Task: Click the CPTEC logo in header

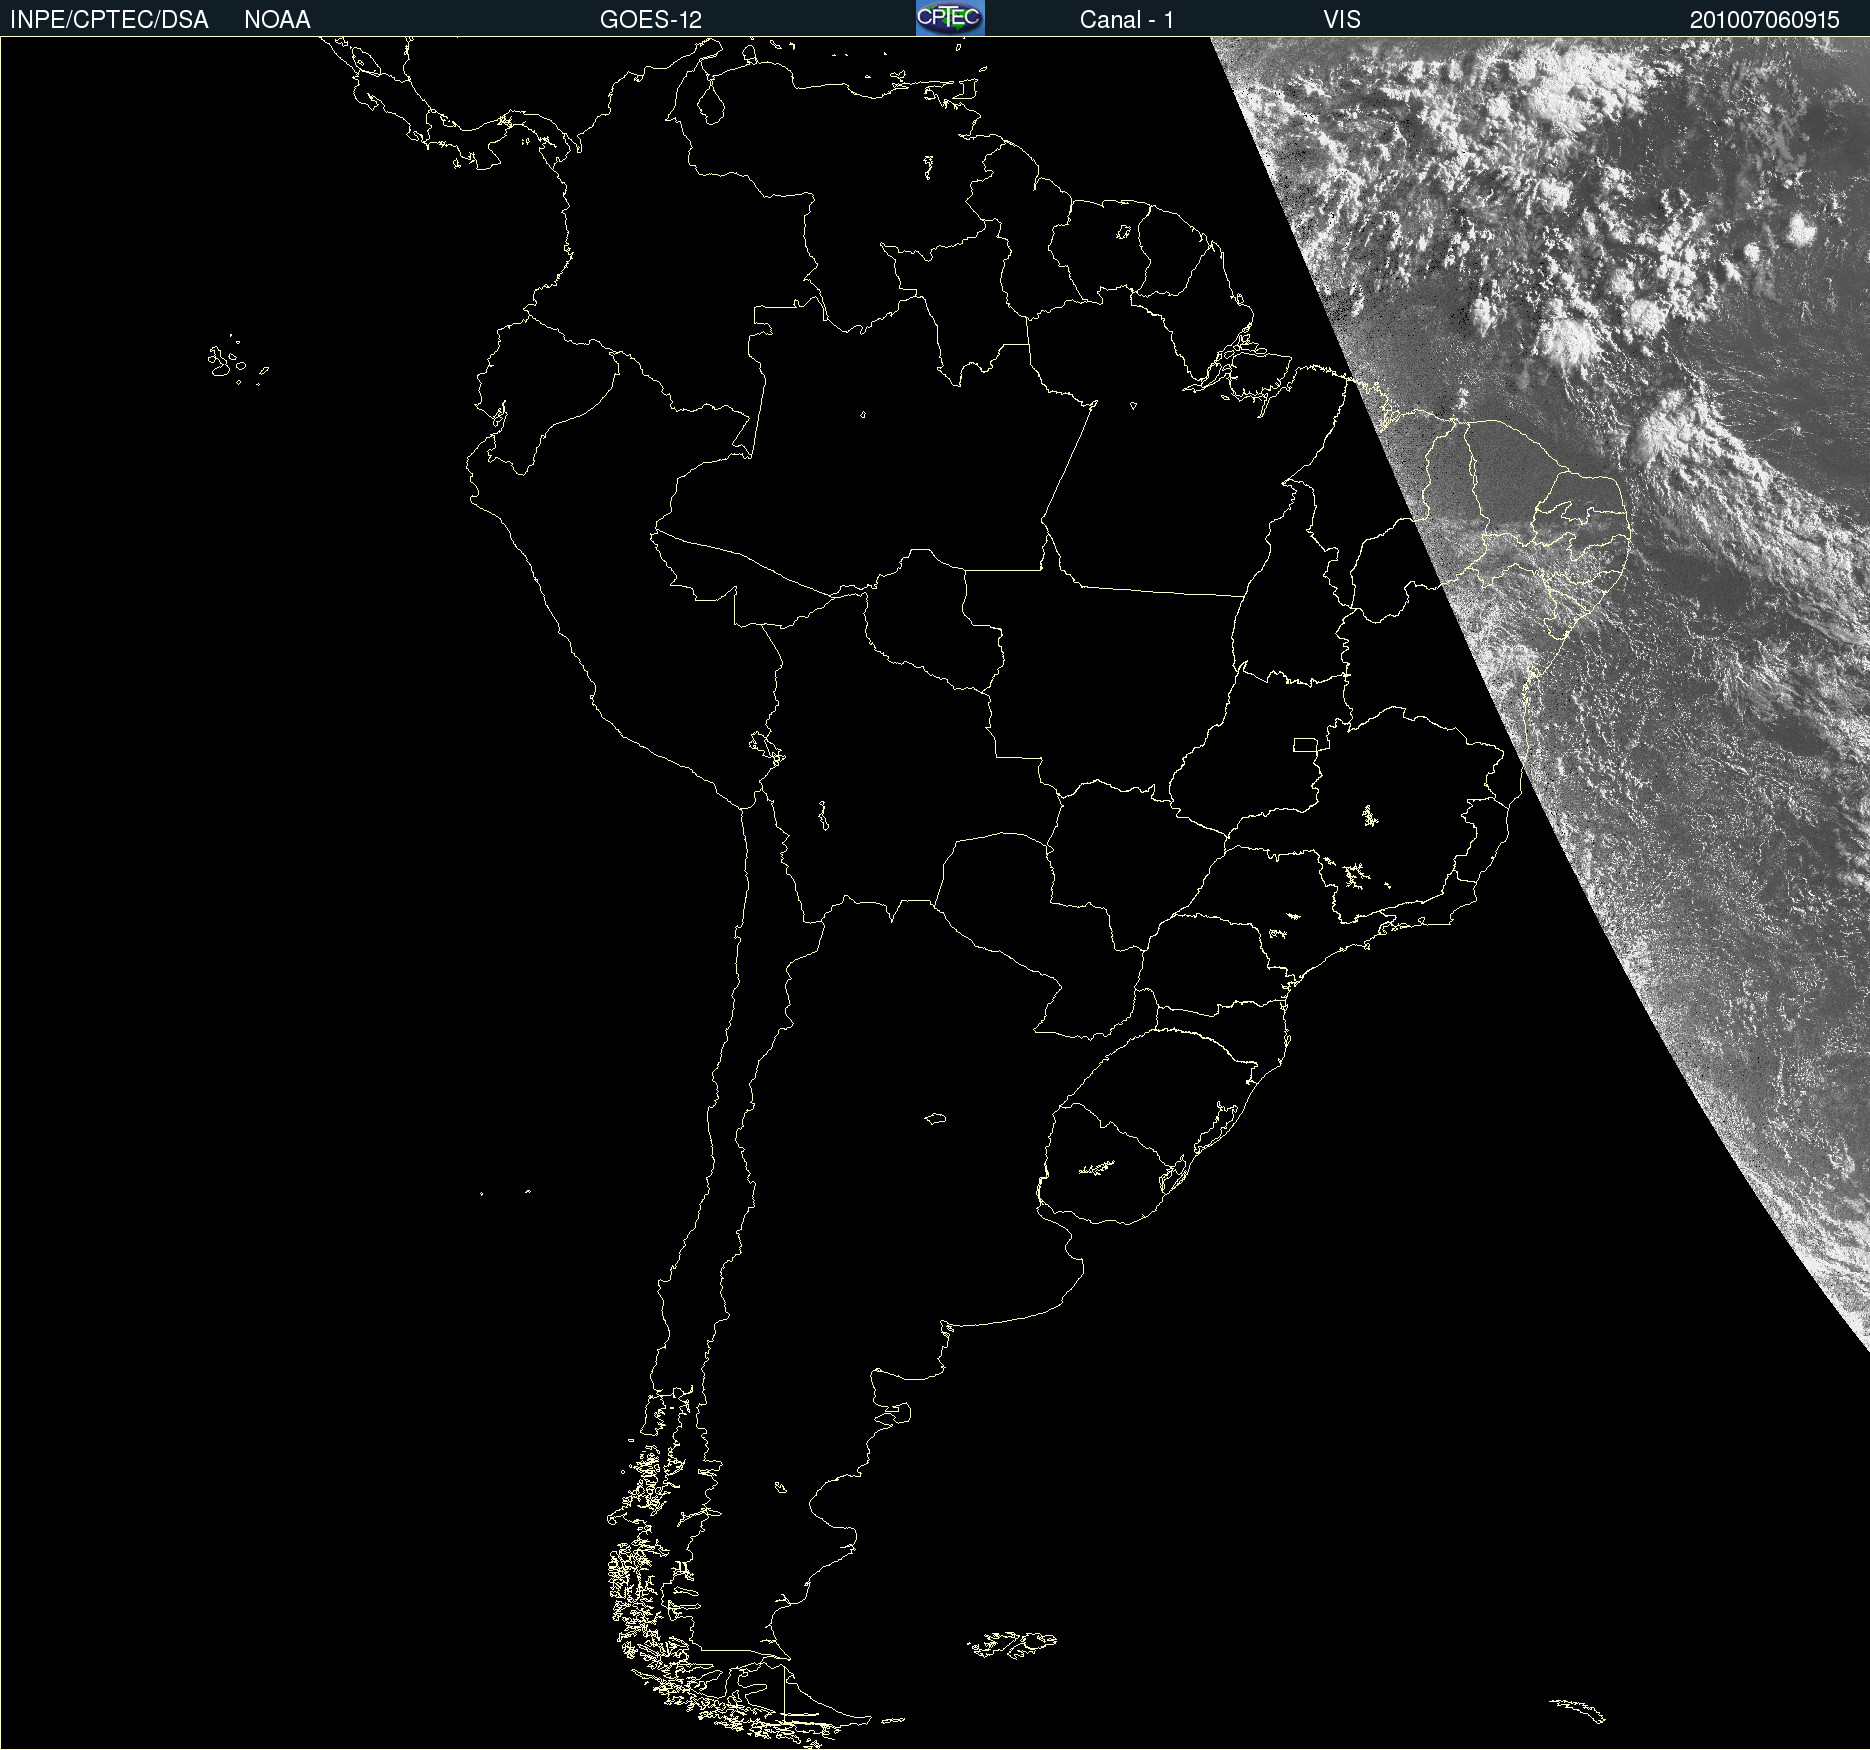Action: 950,18
